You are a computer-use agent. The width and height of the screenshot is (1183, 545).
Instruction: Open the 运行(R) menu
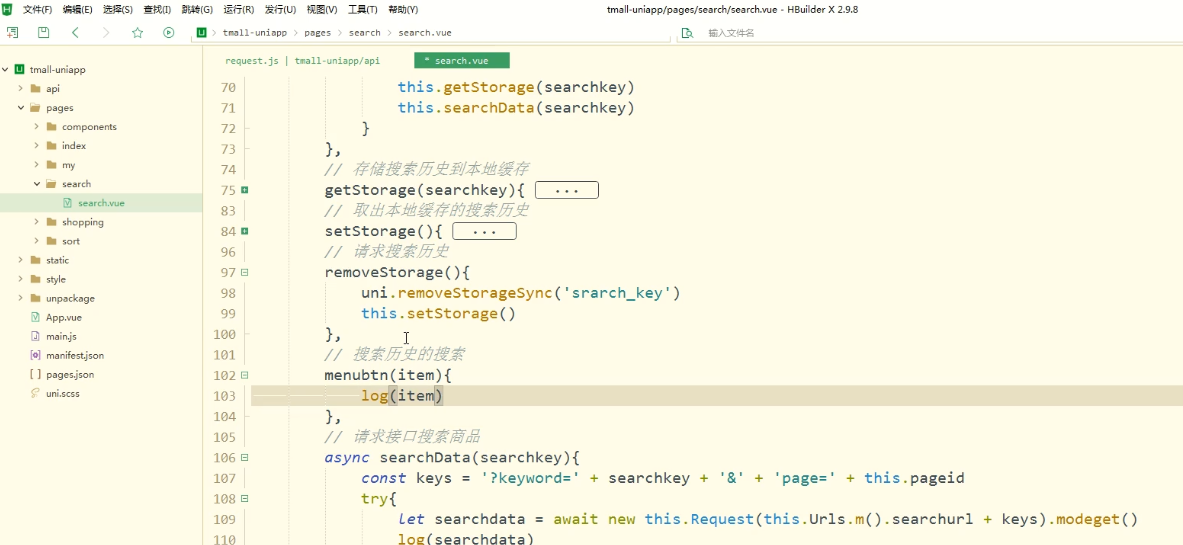click(238, 10)
